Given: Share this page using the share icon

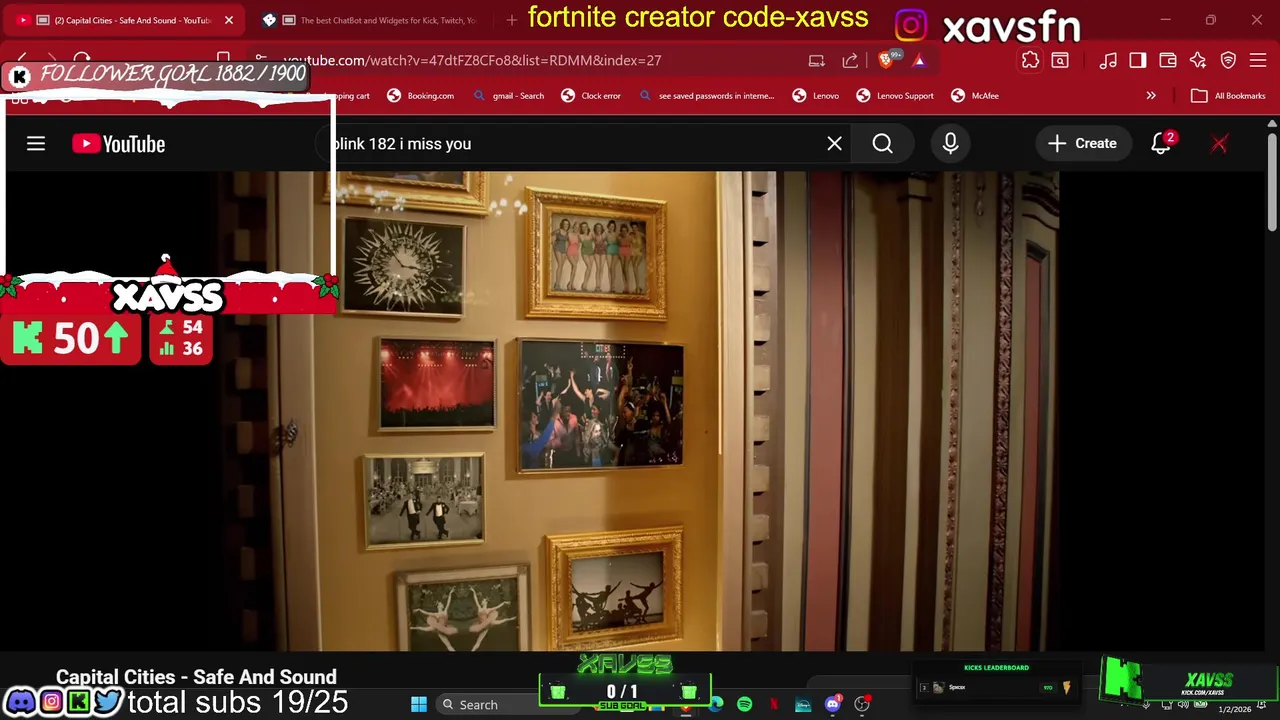Looking at the screenshot, I should click(850, 60).
